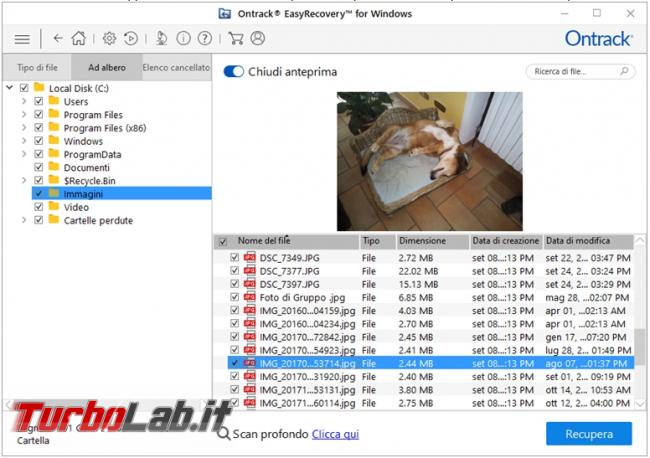
Task: Expand the Users folder node
Action: (x=24, y=101)
